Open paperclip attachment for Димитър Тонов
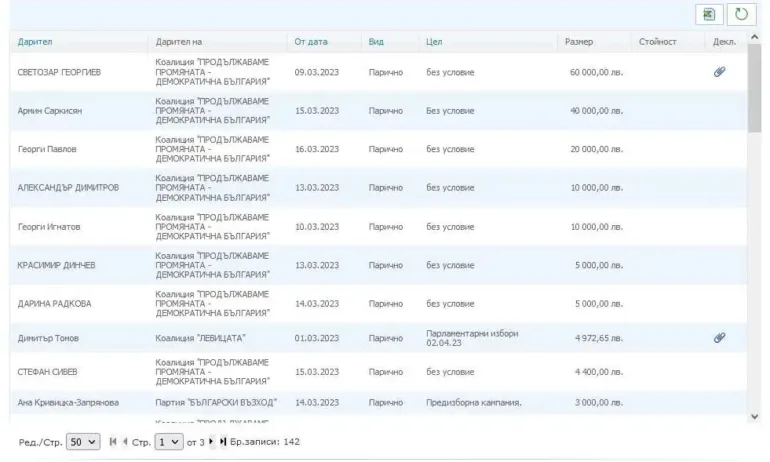The height and width of the screenshot is (462, 770). point(719,338)
